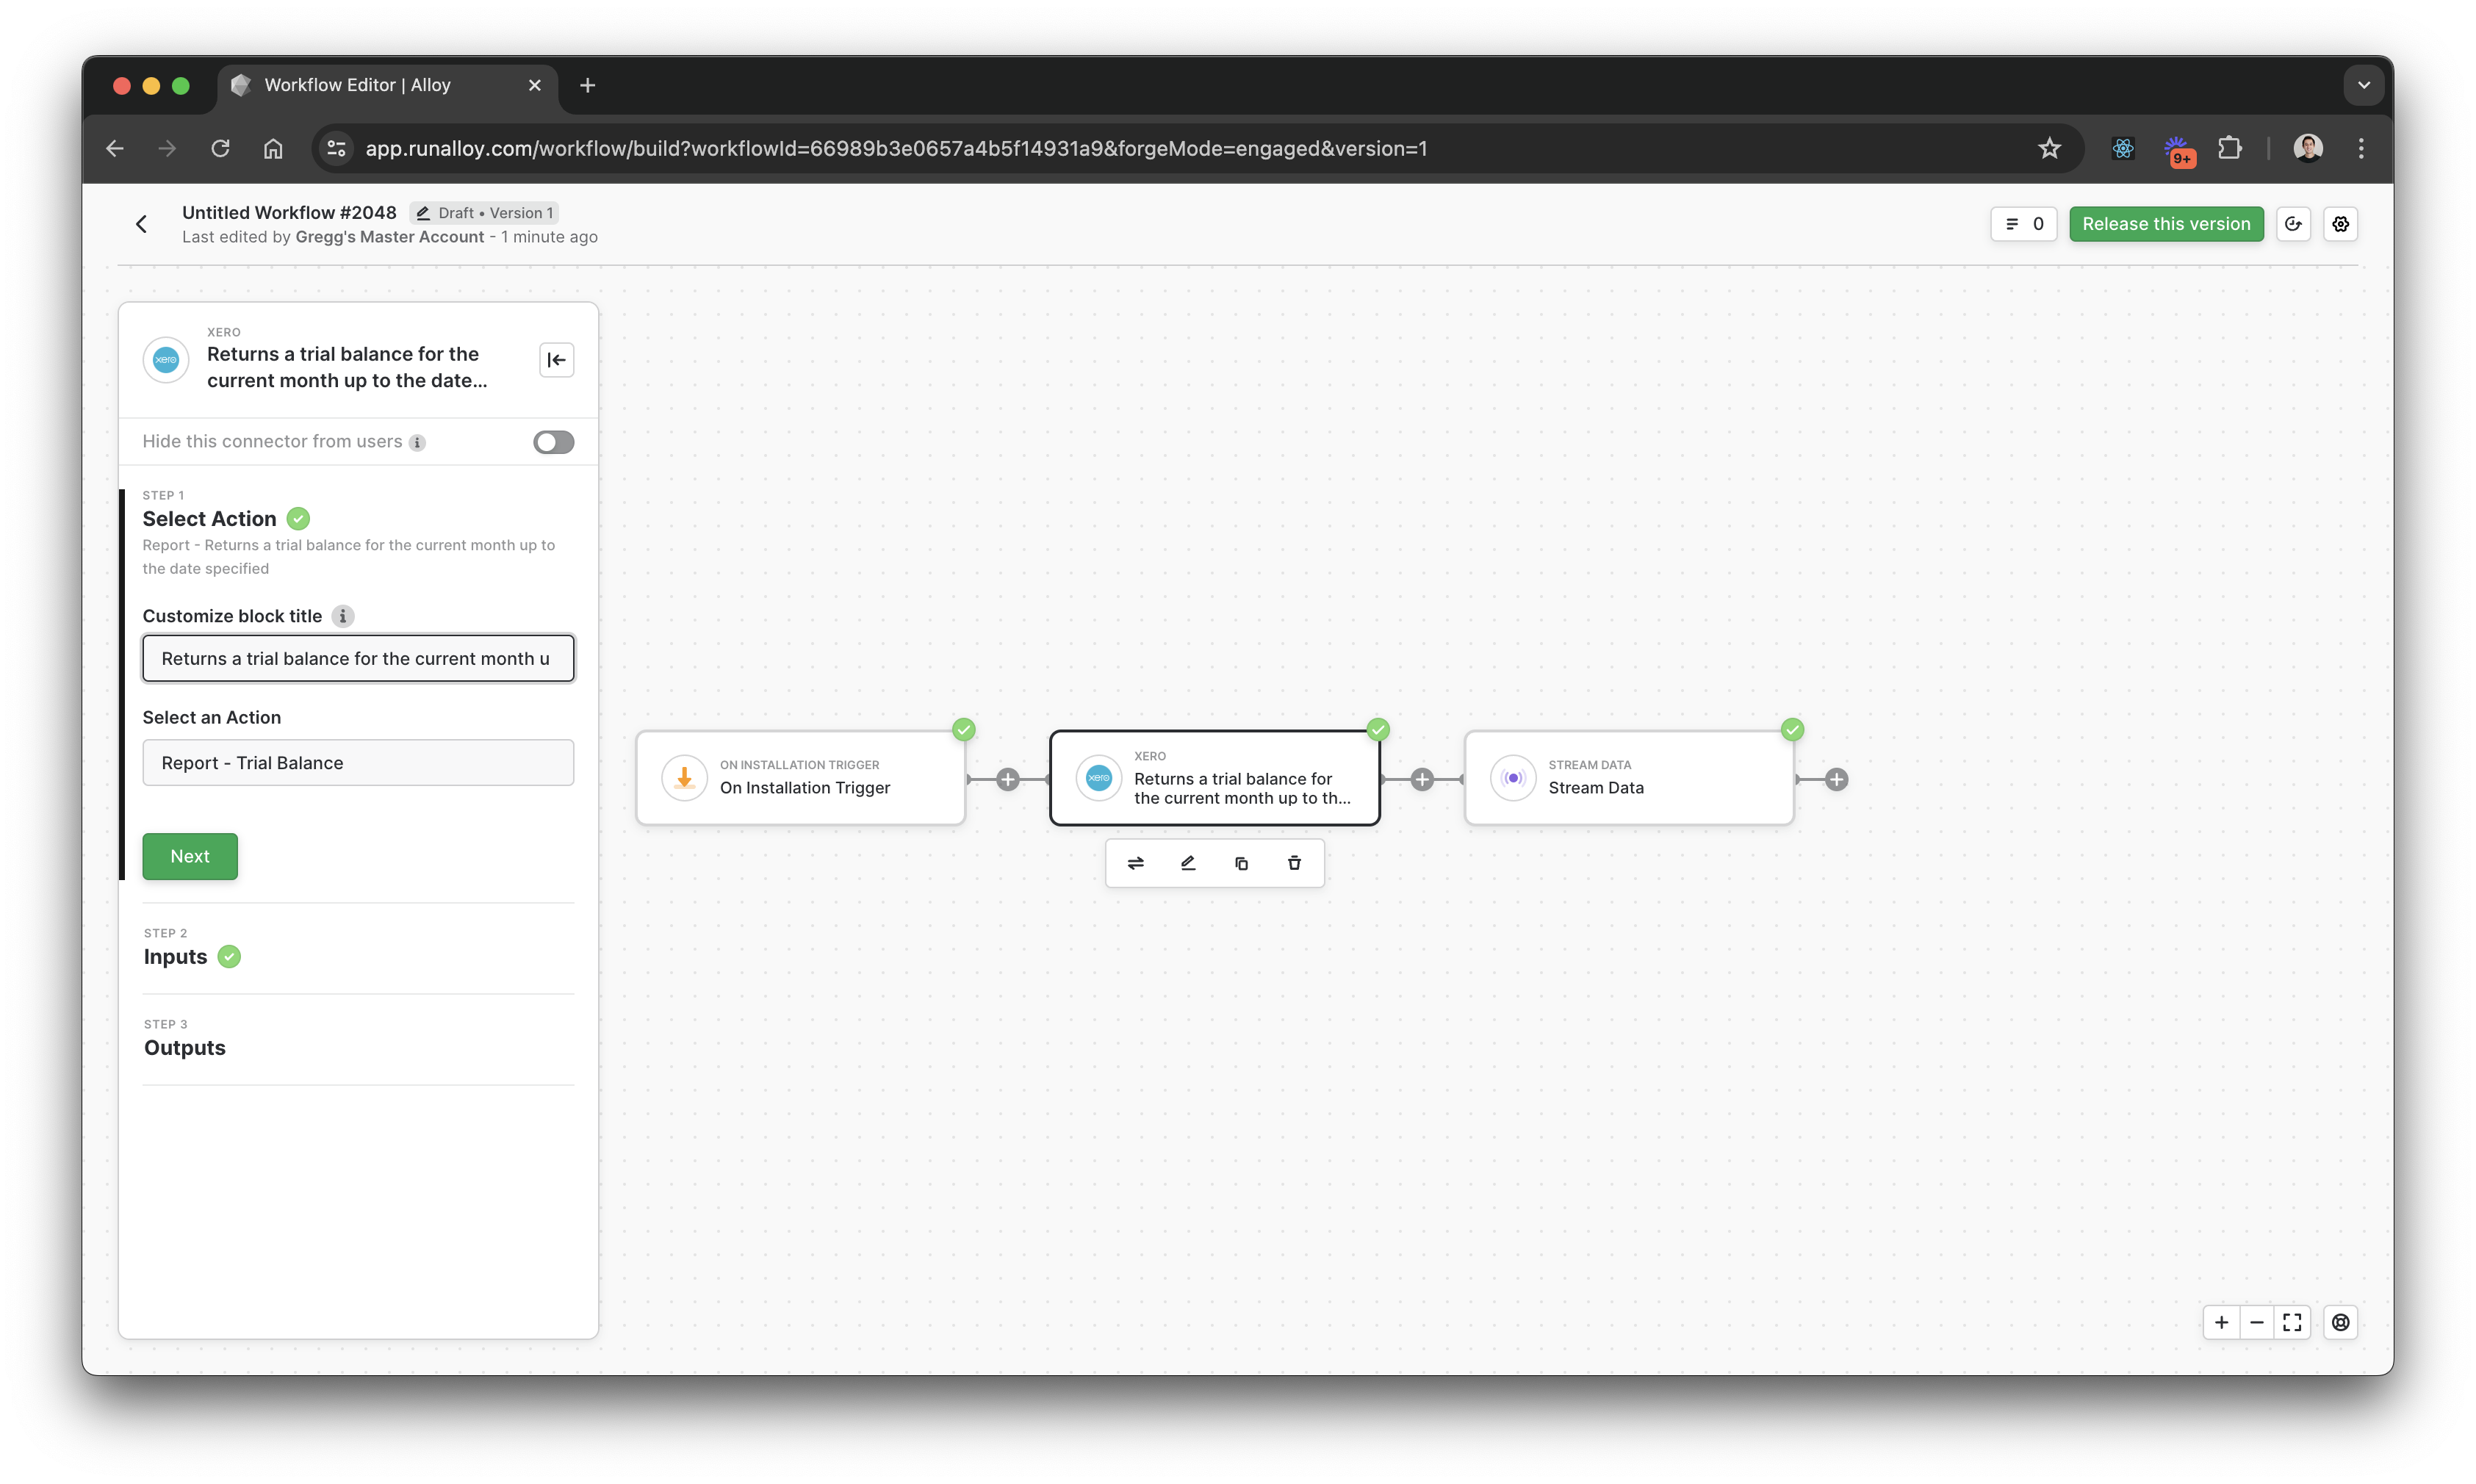
Task: Add block after Stream Data node
Action: point(1836,779)
